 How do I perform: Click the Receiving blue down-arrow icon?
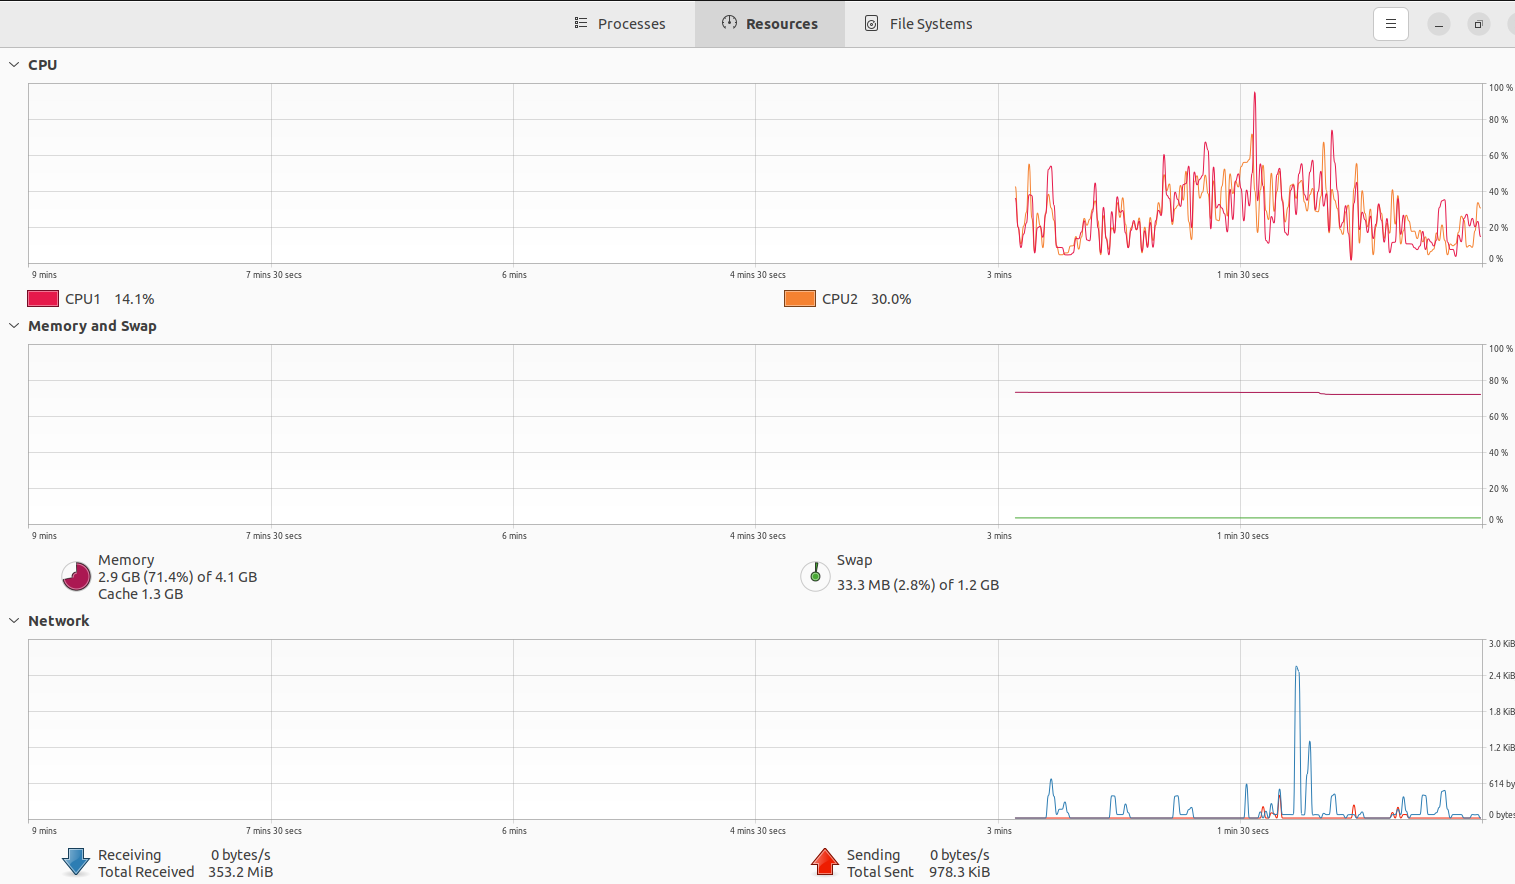pyautogui.click(x=76, y=862)
